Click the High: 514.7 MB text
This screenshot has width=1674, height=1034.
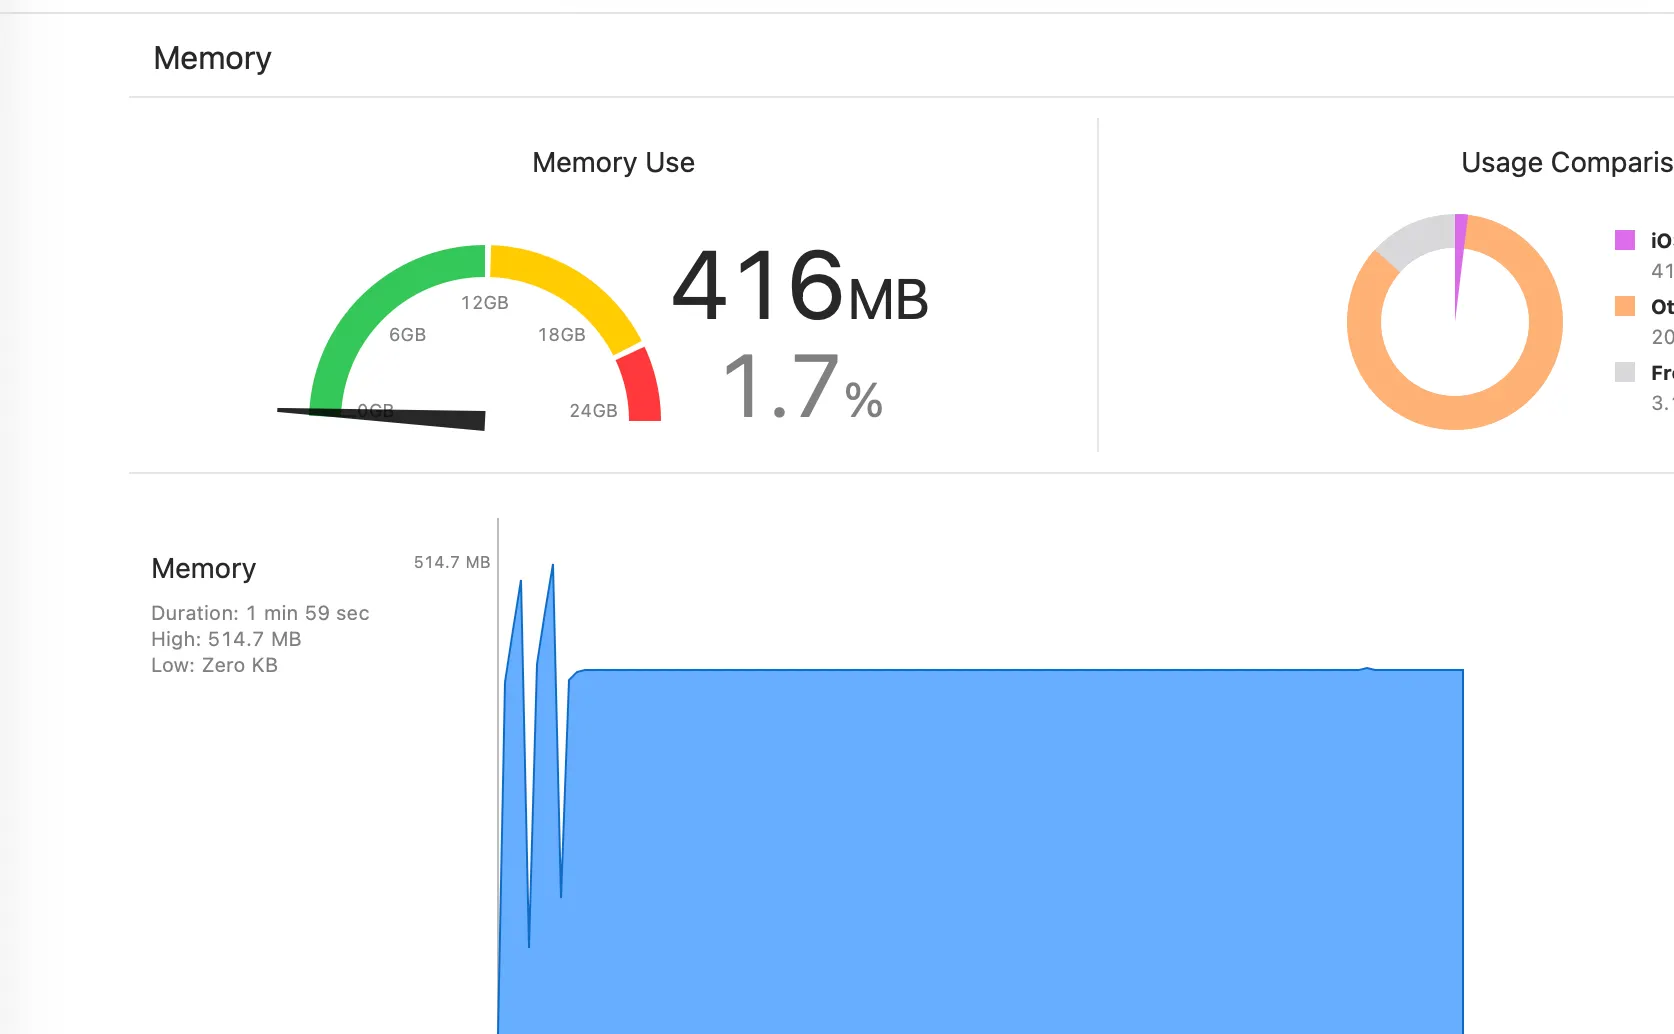coord(226,639)
